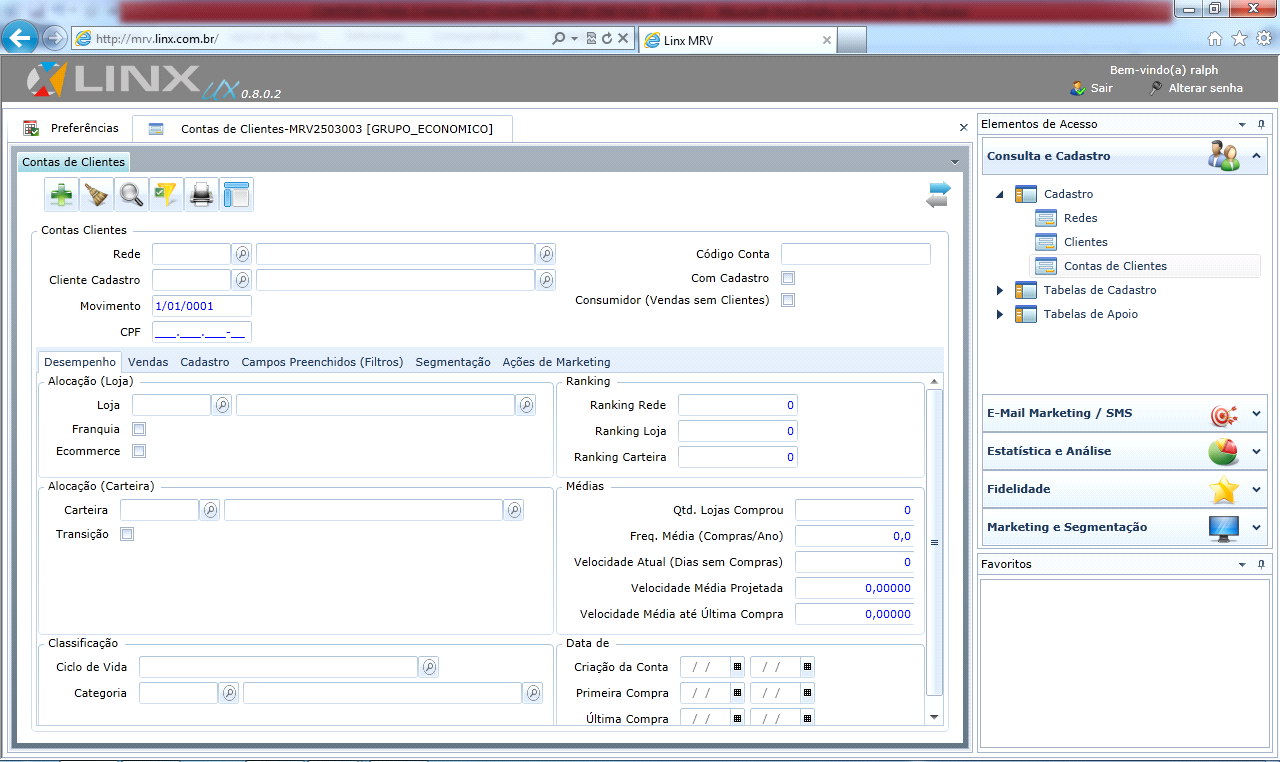The height and width of the screenshot is (762, 1280).
Task: Open the Elementos de Acesso dropdown arrow
Action: [x=1244, y=125]
